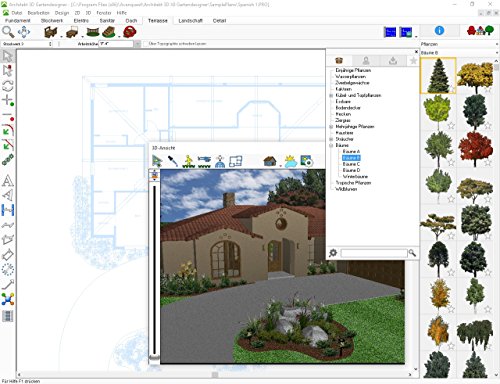
Task: Click the picture snapshot icon in 3D toolbar
Action: 306,161
